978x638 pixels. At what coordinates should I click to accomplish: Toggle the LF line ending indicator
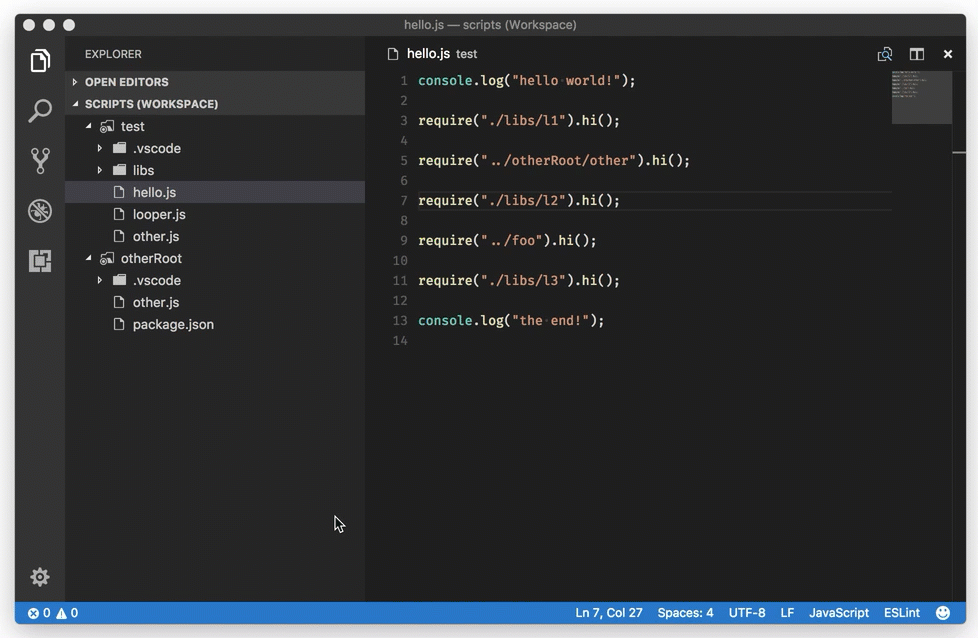click(787, 612)
